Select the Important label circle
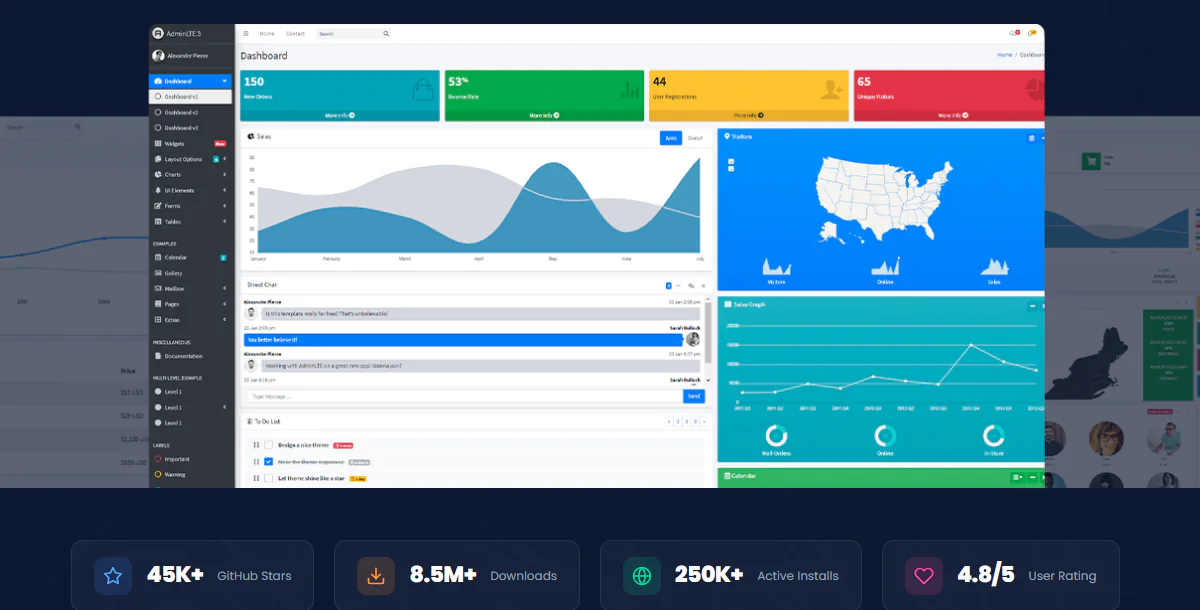1200x610 pixels. (157, 459)
